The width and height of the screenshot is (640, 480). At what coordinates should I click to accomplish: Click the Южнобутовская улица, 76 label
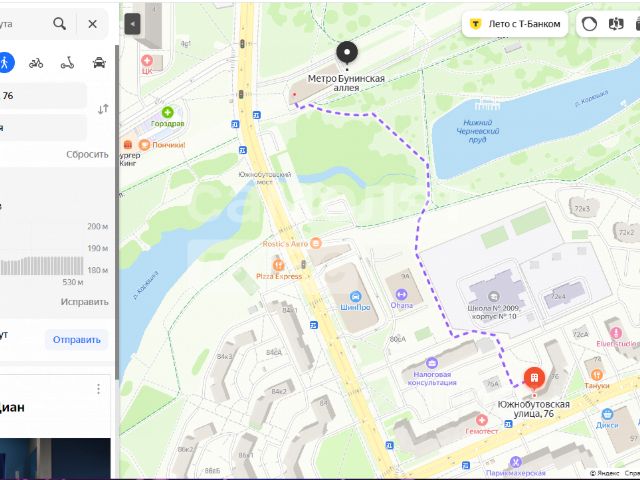[x=533, y=409]
